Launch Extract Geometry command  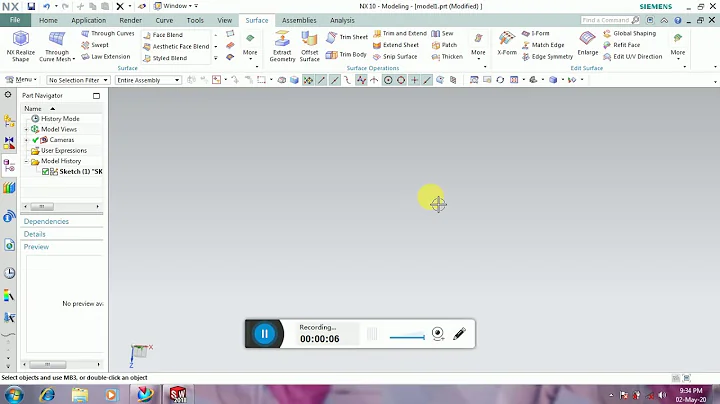282,46
